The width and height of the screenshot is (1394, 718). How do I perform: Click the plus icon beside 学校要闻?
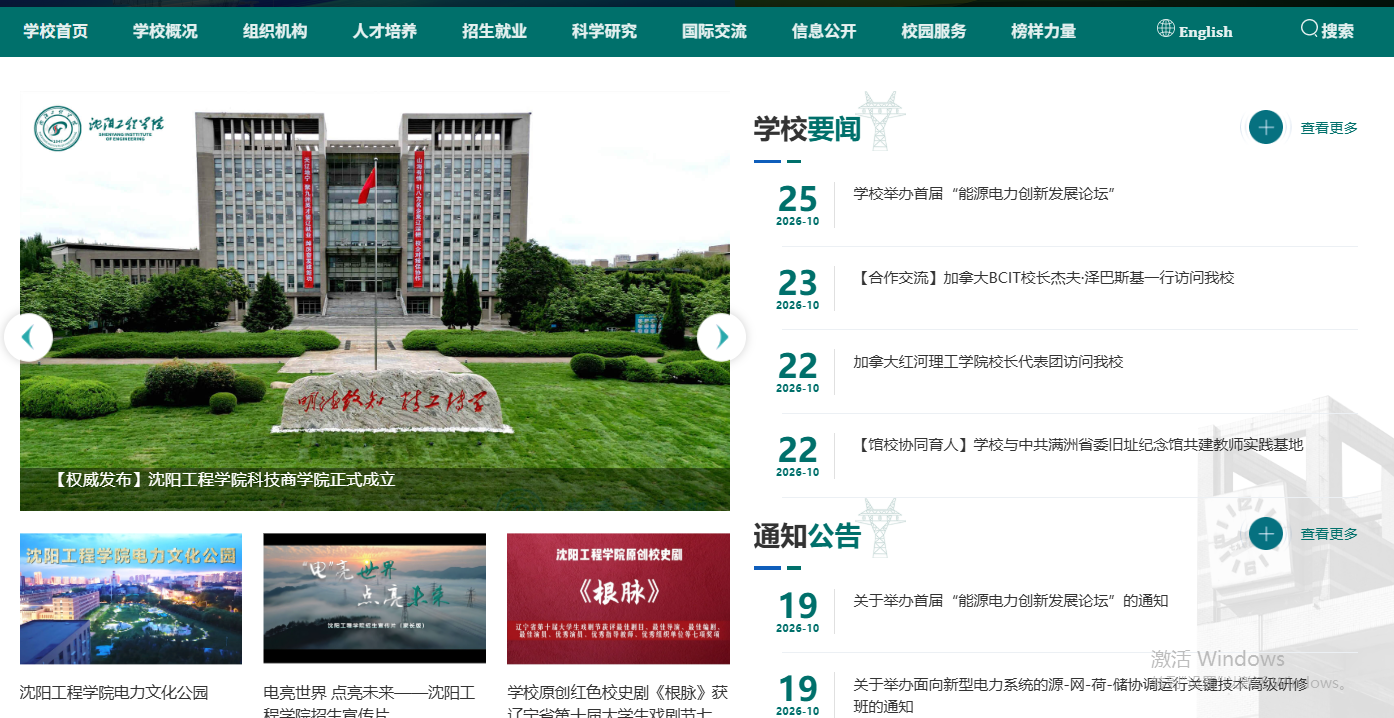[x=1266, y=127]
